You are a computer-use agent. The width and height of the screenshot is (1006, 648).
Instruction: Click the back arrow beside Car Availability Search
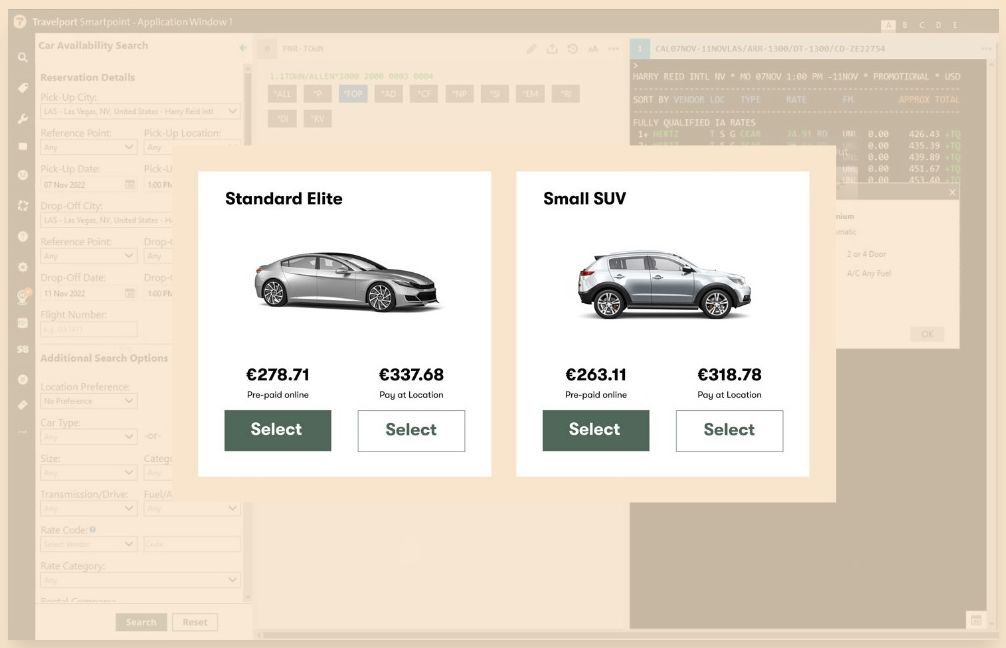pyautogui.click(x=243, y=47)
